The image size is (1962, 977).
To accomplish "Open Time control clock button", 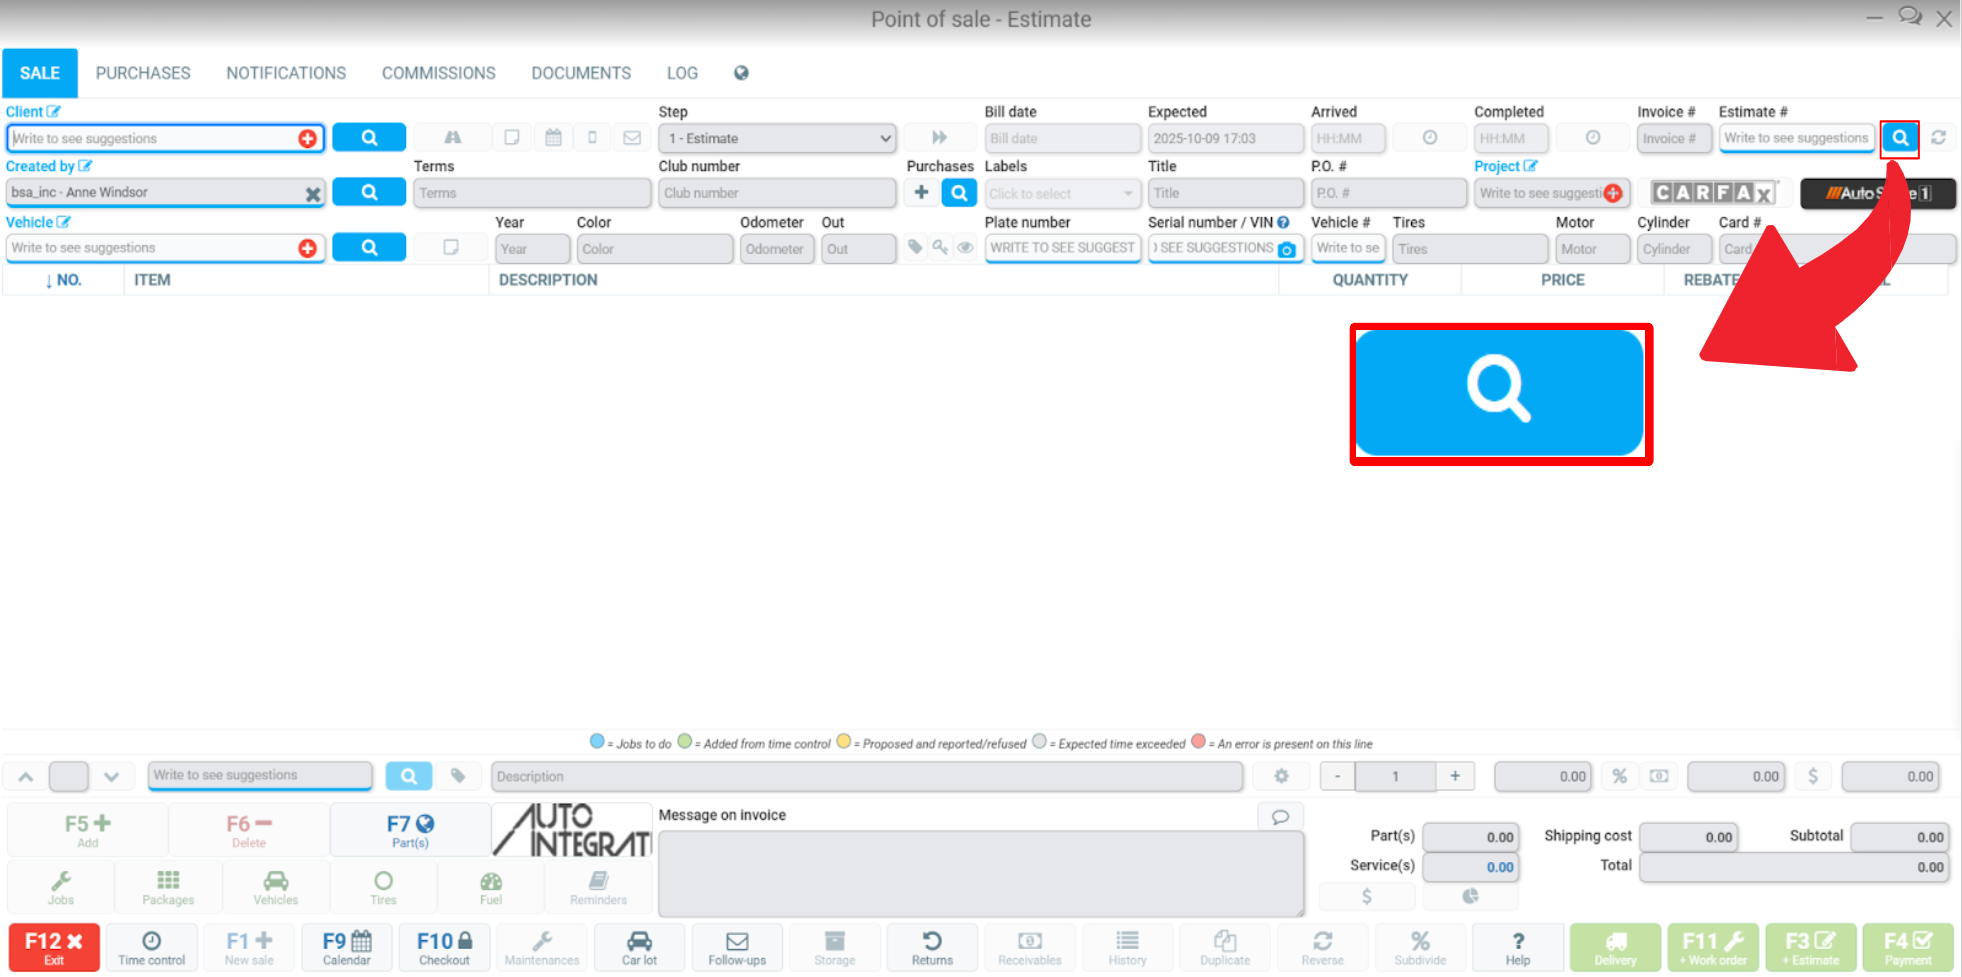I will (151, 948).
